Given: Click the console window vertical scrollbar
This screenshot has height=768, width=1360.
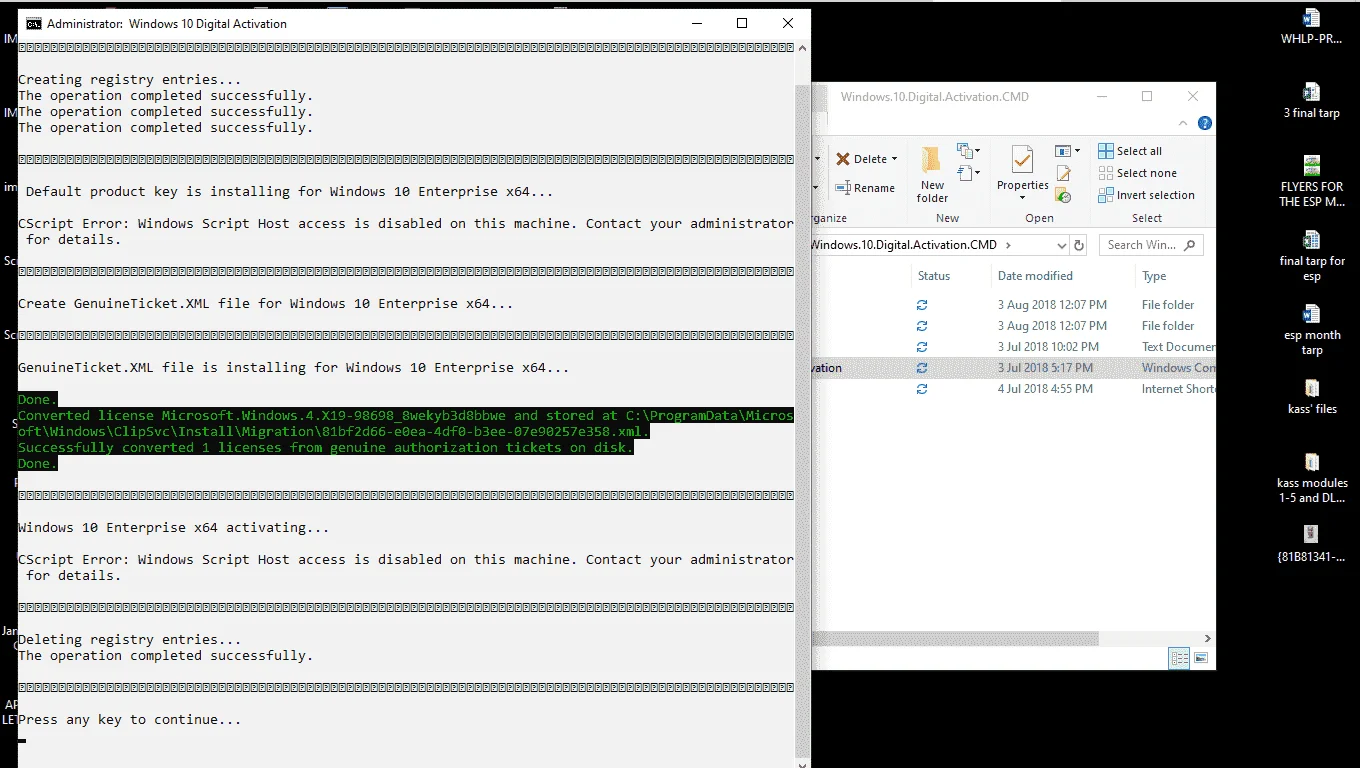Looking at the screenshot, I should coord(802,420).
